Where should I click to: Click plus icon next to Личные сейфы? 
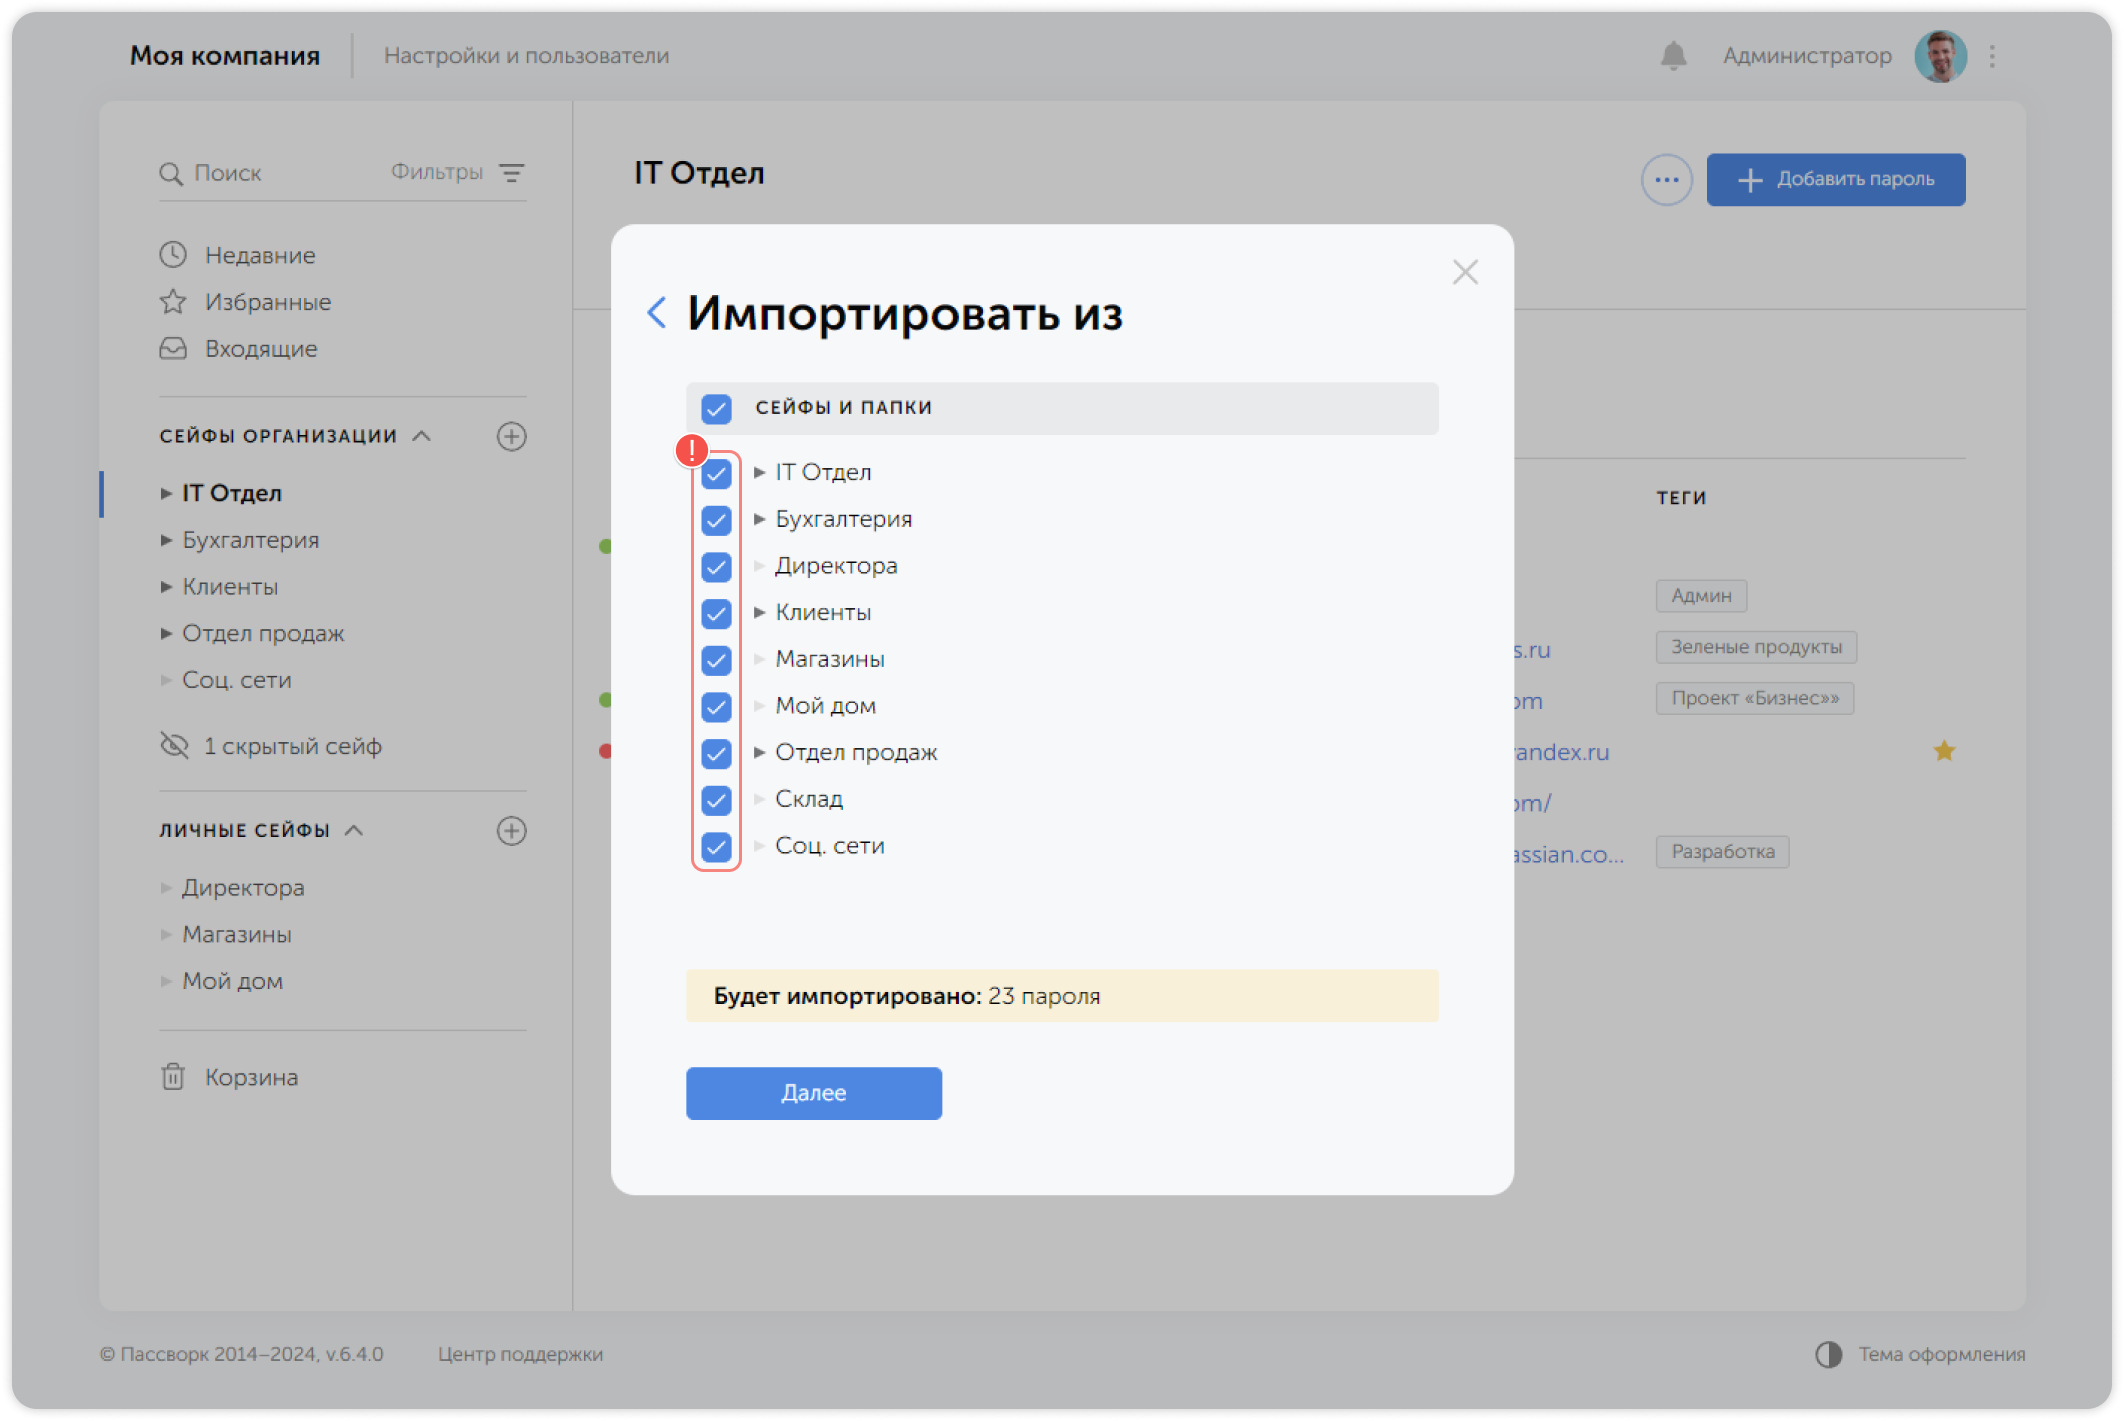(512, 830)
